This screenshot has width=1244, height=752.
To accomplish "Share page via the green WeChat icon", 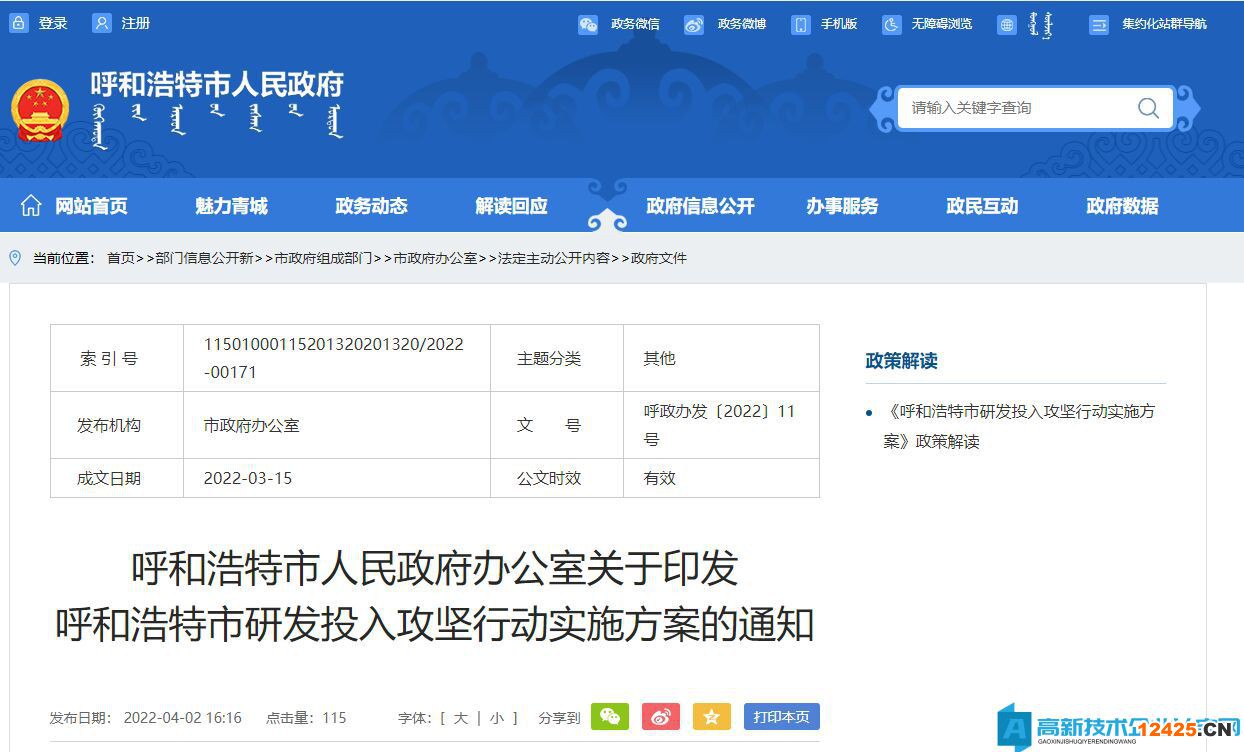I will coord(610,717).
